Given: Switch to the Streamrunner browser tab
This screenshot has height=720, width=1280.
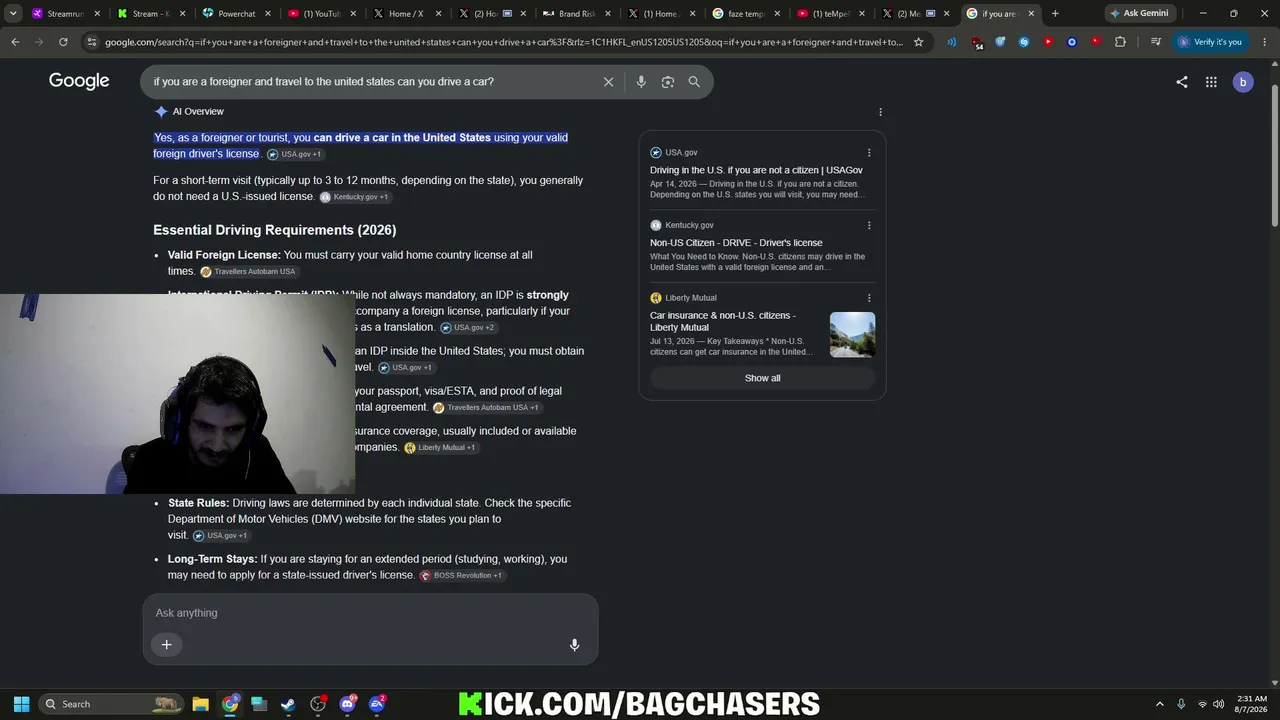Looking at the screenshot, I should pyautogui.click(x=64, y=14).
